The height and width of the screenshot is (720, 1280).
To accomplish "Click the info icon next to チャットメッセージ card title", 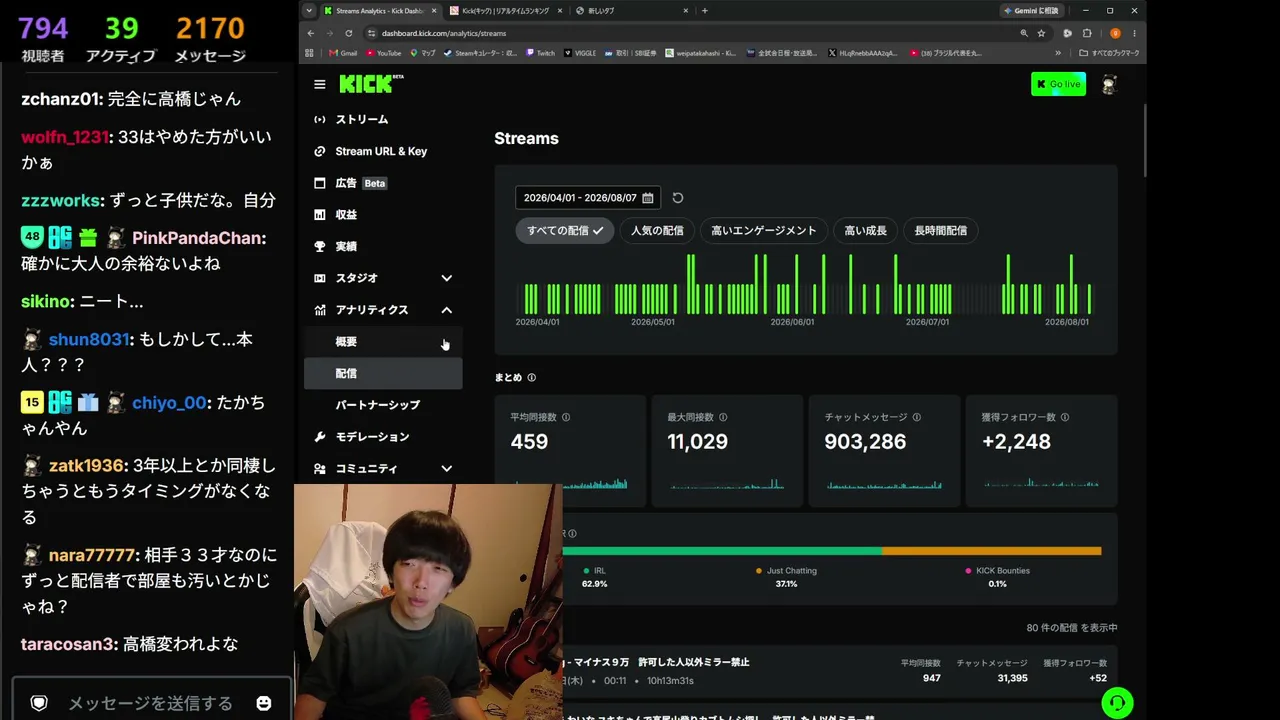I will click(916, 417).
